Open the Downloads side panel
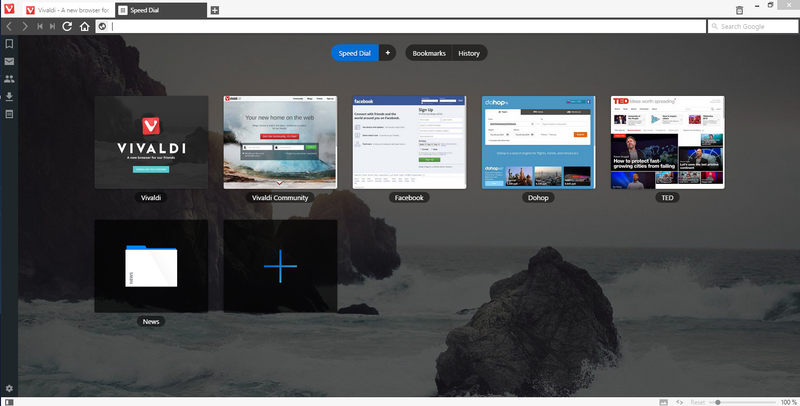This screenshot has height=406, width=800. coord(9,96)
